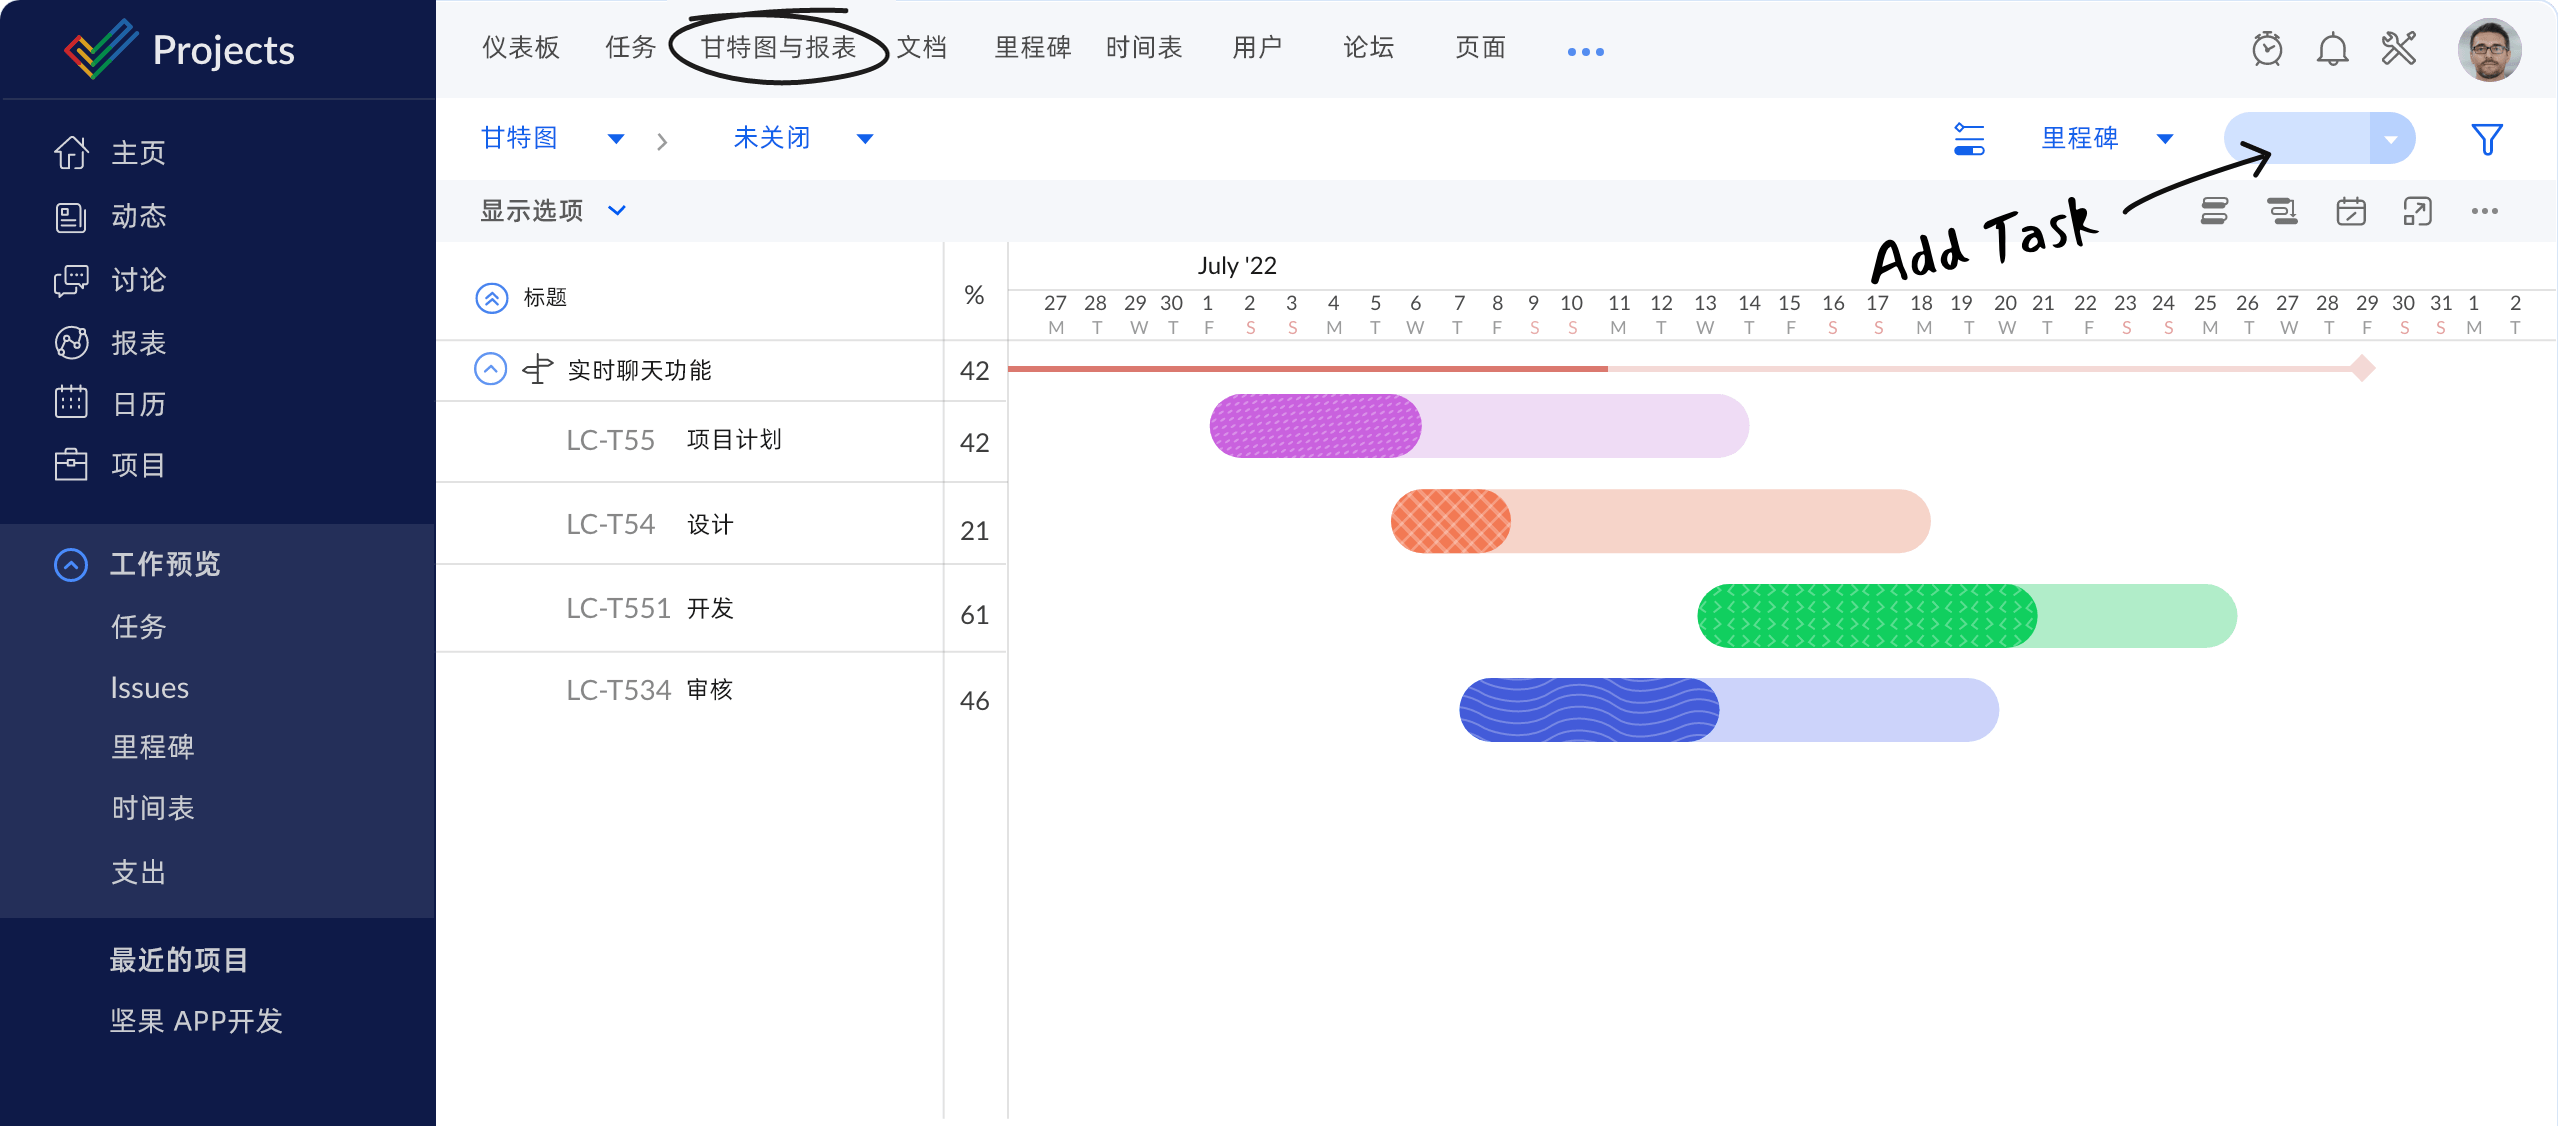
Task: Click the filter funnel icon
Action: (2486, 139)
